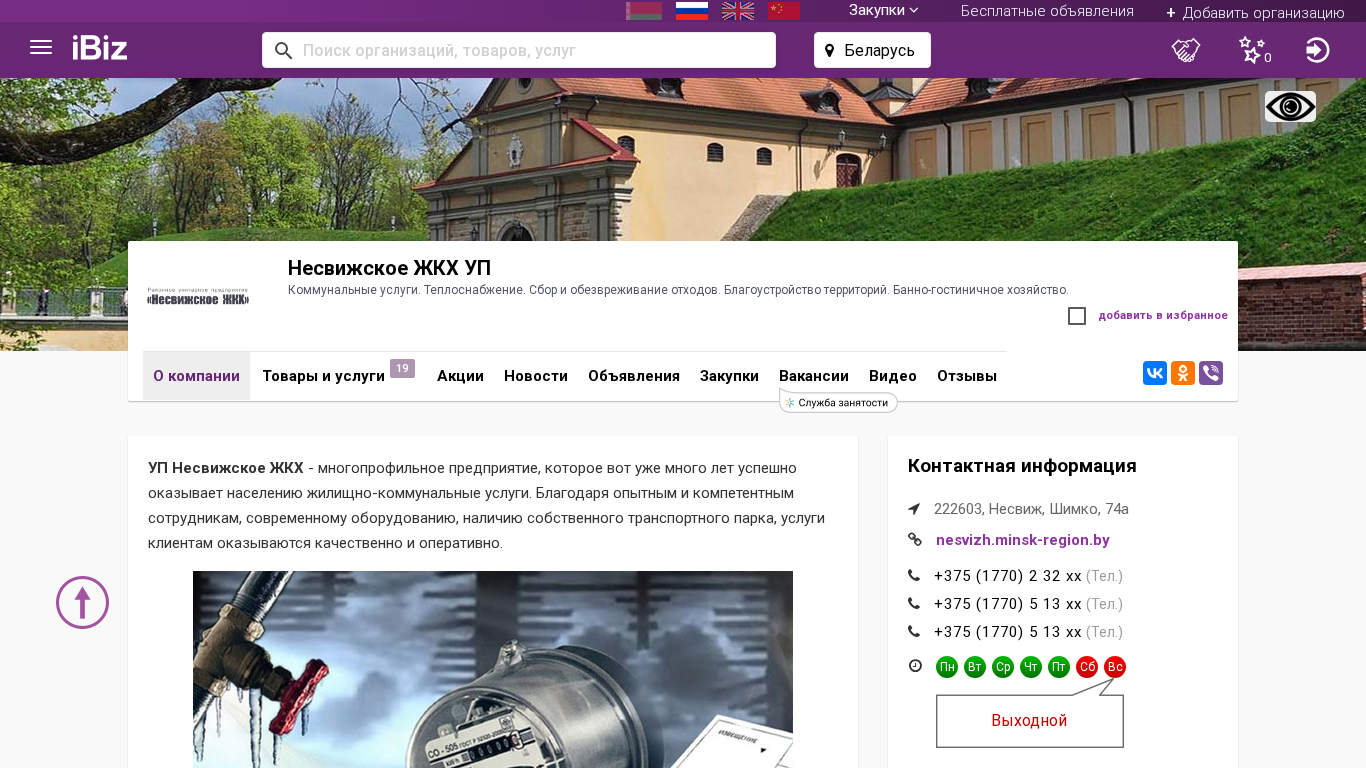Click Бесплатные объявления link
Viewport: 1366px width, 768px height.
[x=1047, y=11]
